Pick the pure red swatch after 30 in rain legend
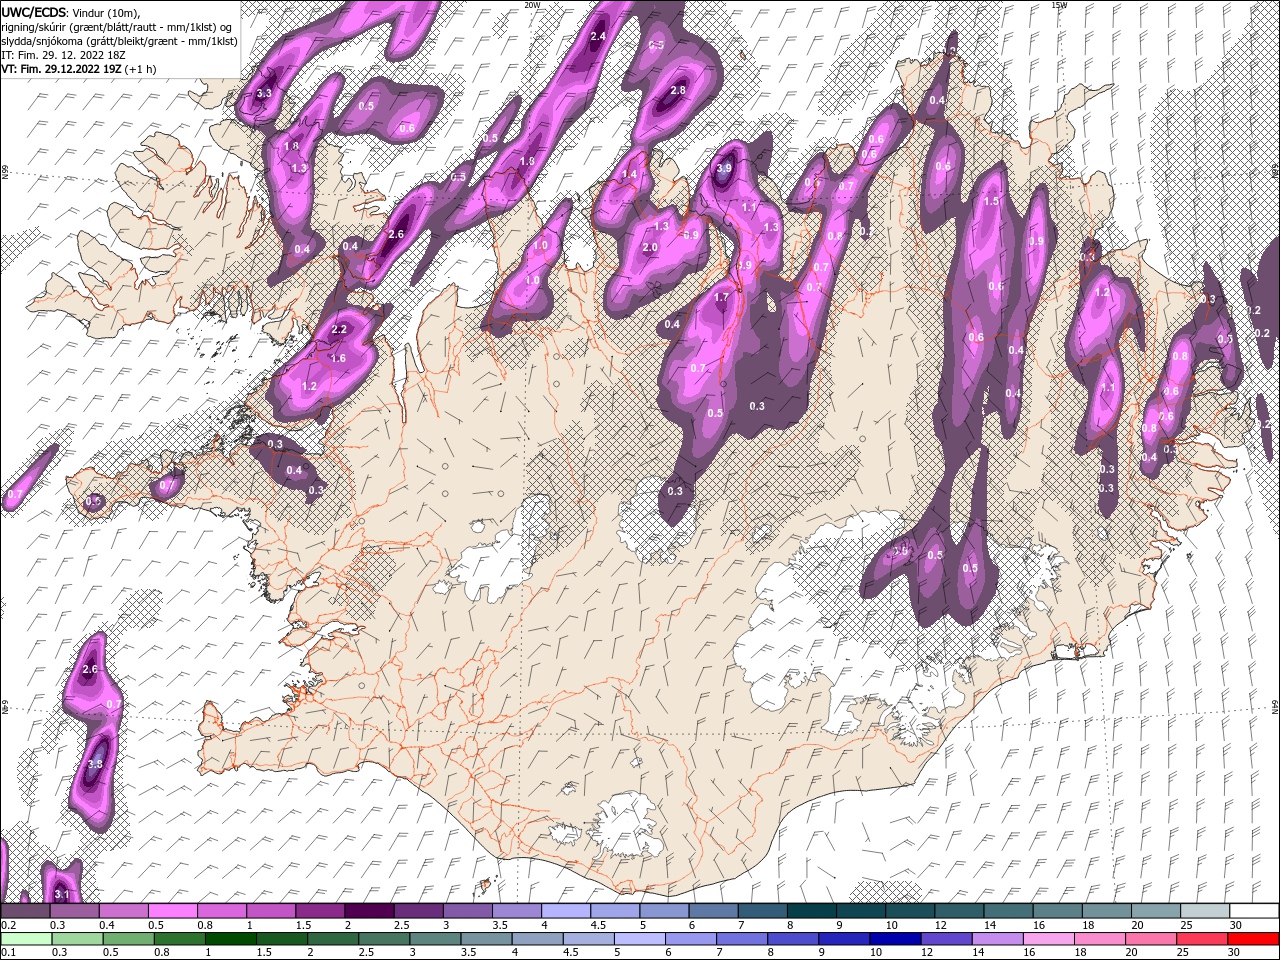Image resolution: width=1280 pixels, height=960 pixels. [x=1254, y=938]
